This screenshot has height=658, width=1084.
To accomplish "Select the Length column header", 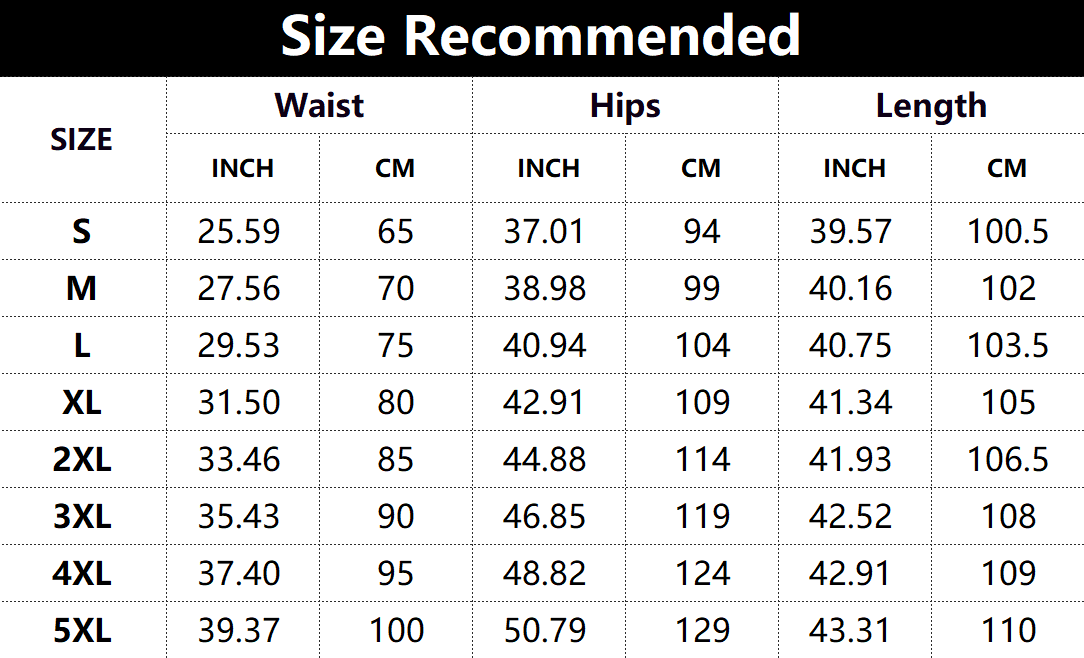I will (931, 105).
